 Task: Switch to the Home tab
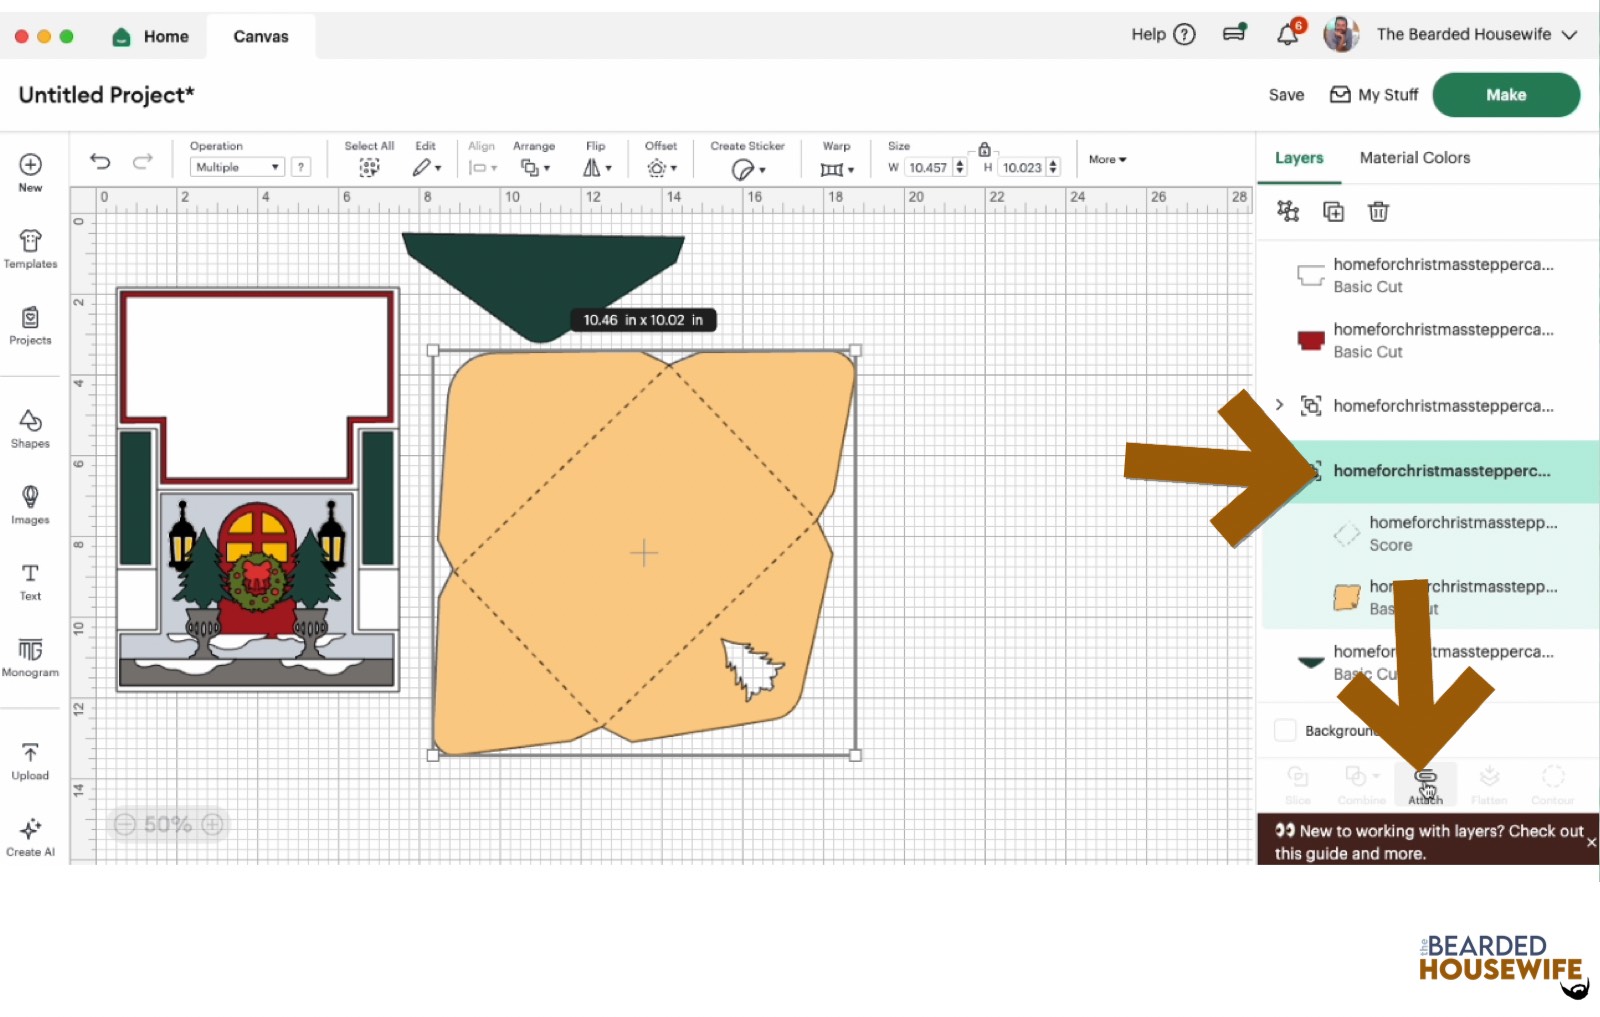click(x=151, y=37)
